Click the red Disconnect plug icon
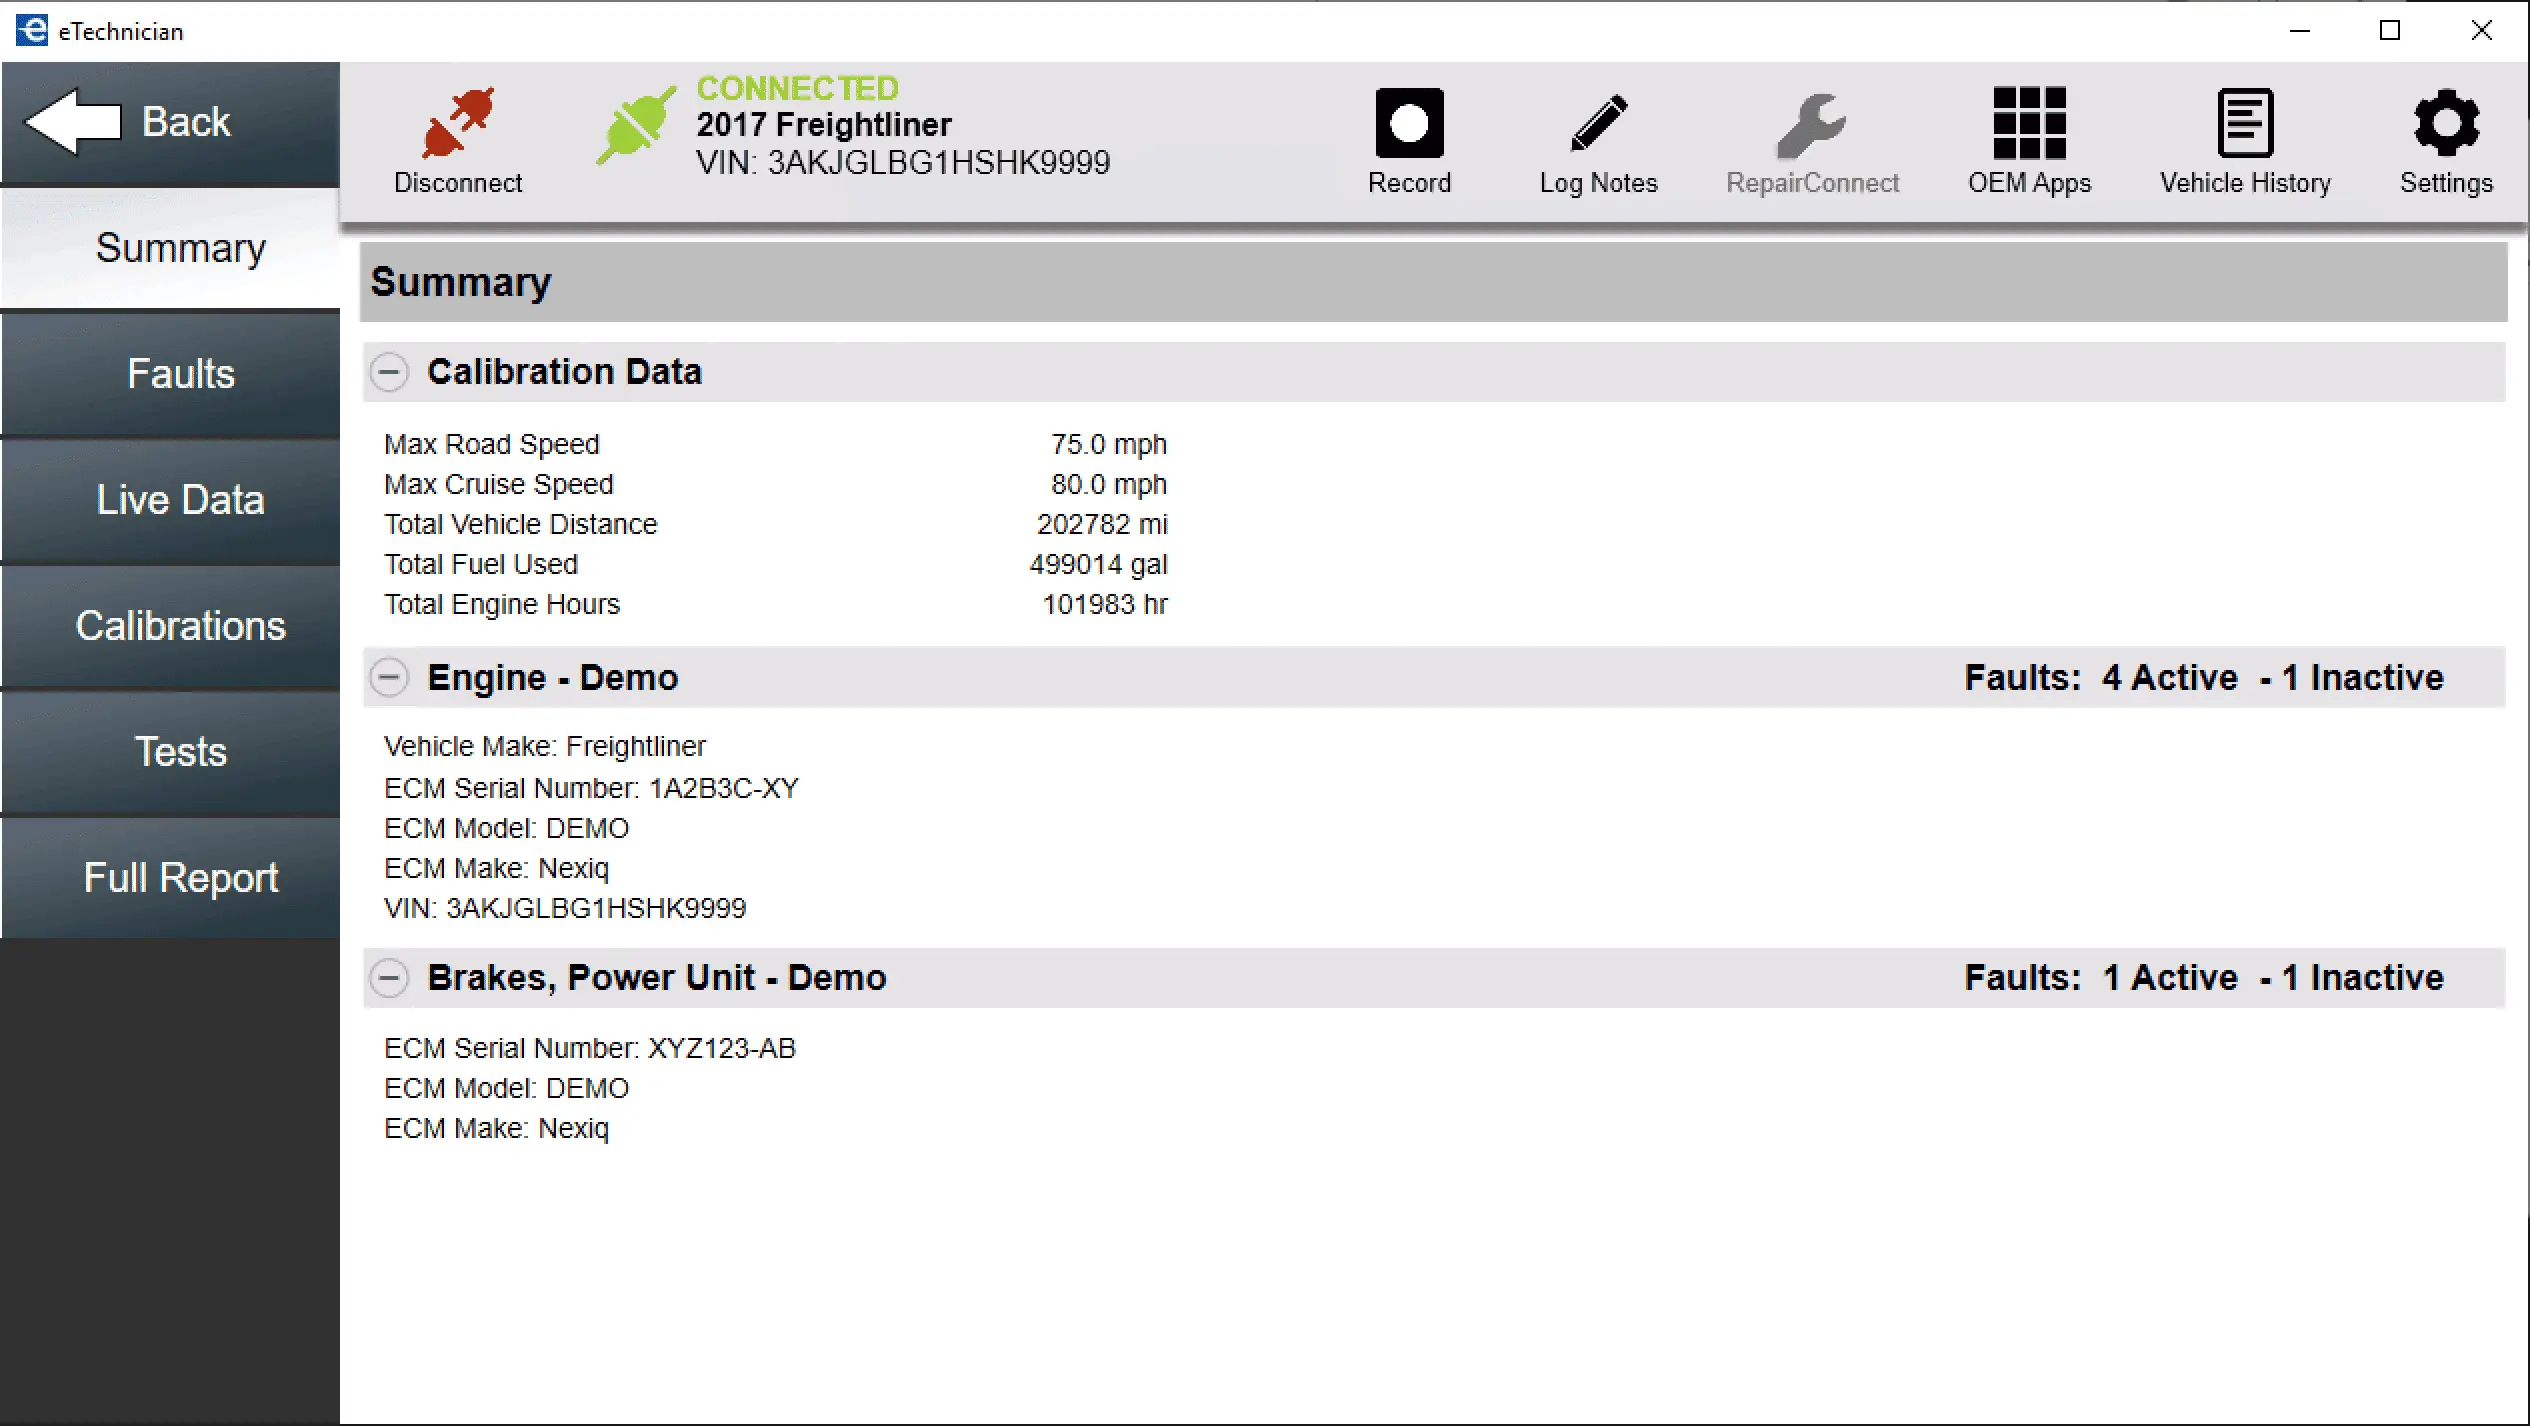Image resolution: width=2530 pixels, height=1426 pixels. pyautogui.click(x=458, y=124)
